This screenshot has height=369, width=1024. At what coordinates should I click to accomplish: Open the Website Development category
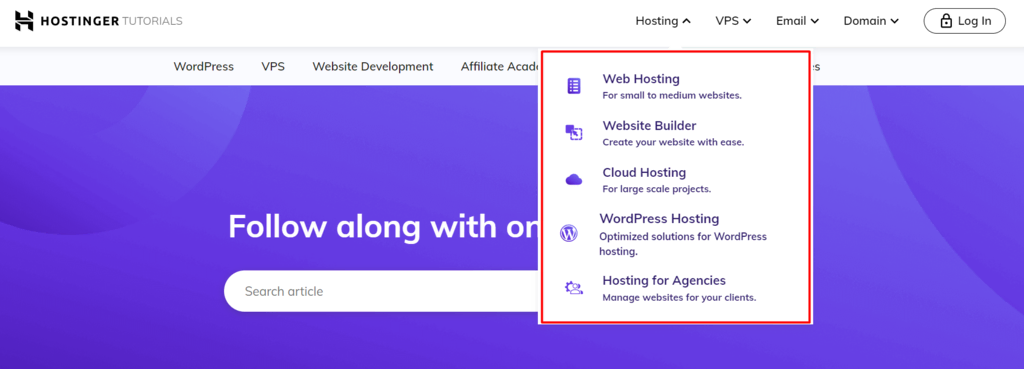pyautogui.click(x=373, y=67)
